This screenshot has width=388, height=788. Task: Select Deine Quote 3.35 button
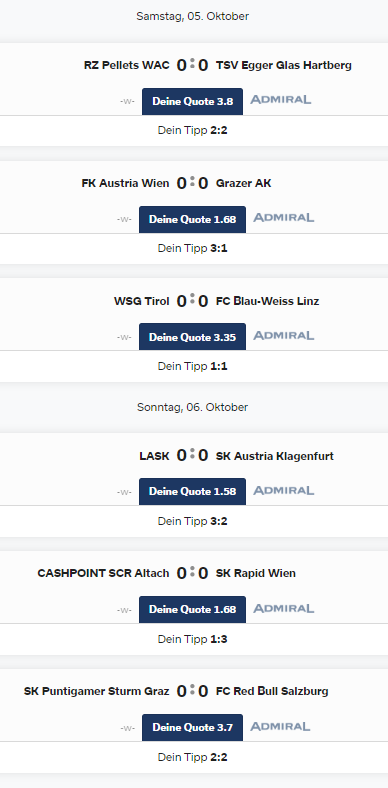pos(192,337)
